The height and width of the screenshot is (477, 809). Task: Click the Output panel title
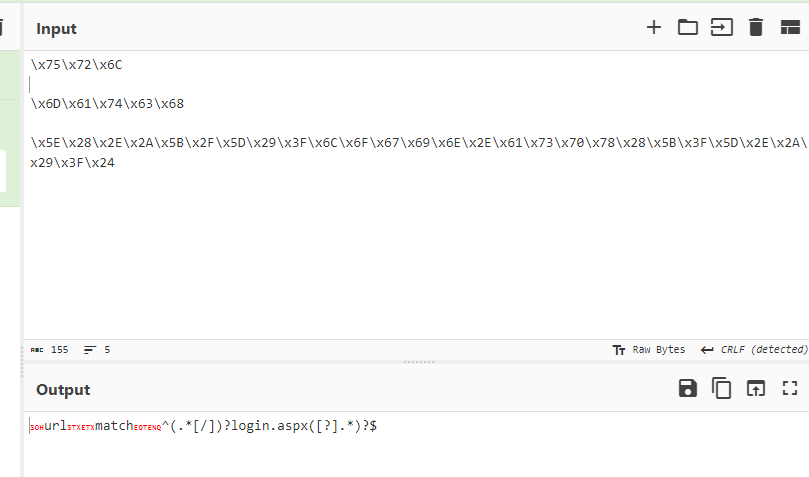(63, 389)
